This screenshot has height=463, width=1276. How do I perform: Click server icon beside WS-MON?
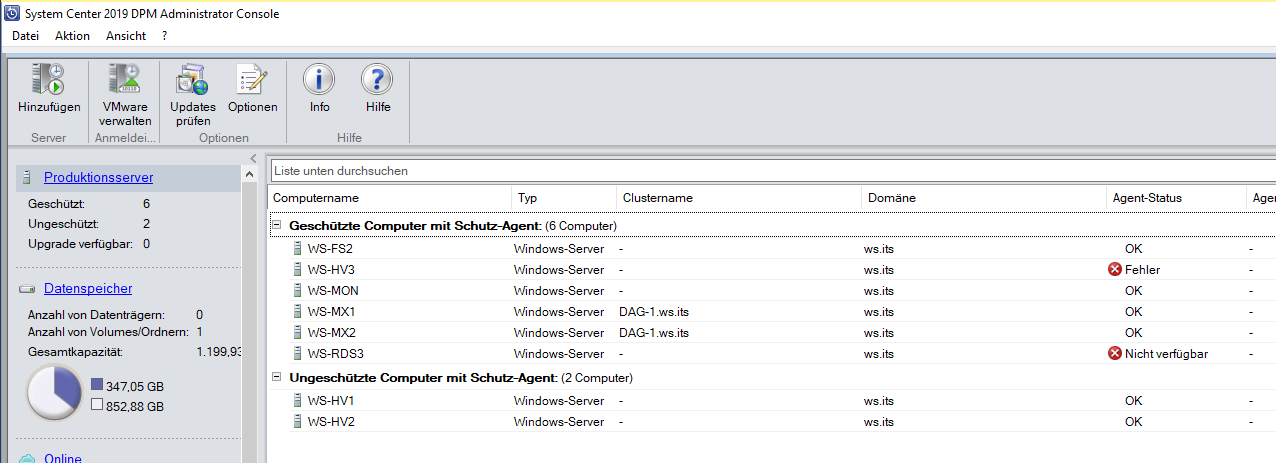296,291
